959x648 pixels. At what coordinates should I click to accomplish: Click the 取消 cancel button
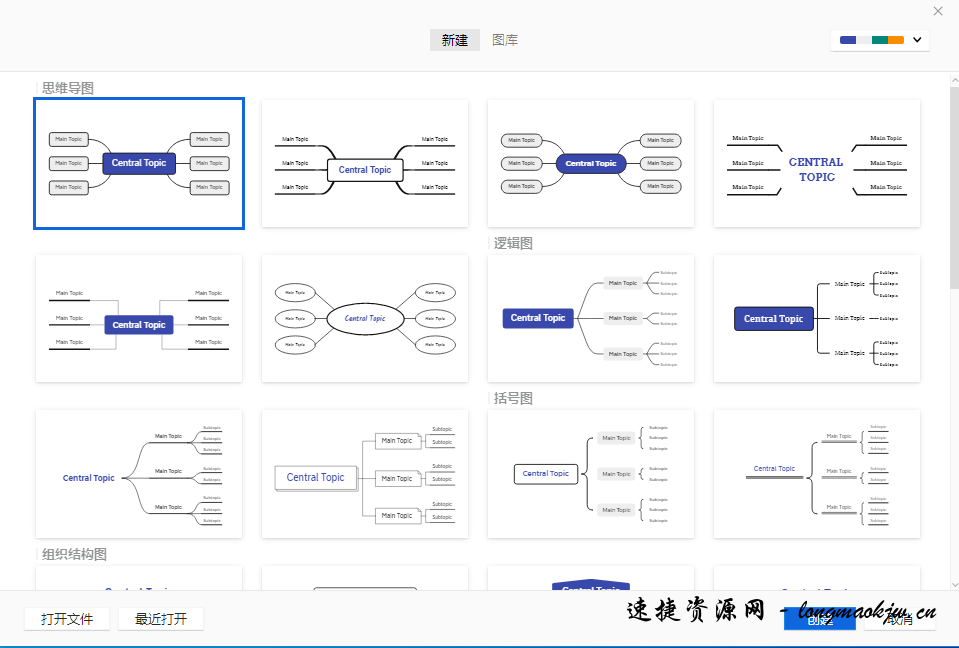(x=900, y=619)
